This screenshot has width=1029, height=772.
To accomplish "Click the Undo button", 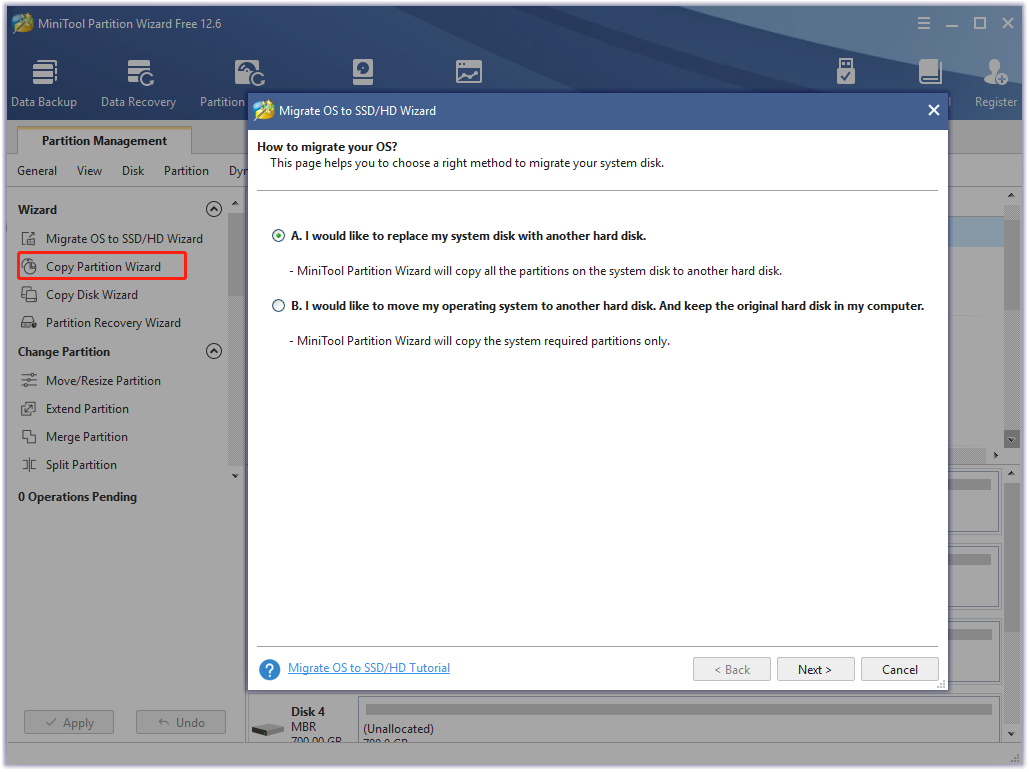I will (x=180, y=722).
